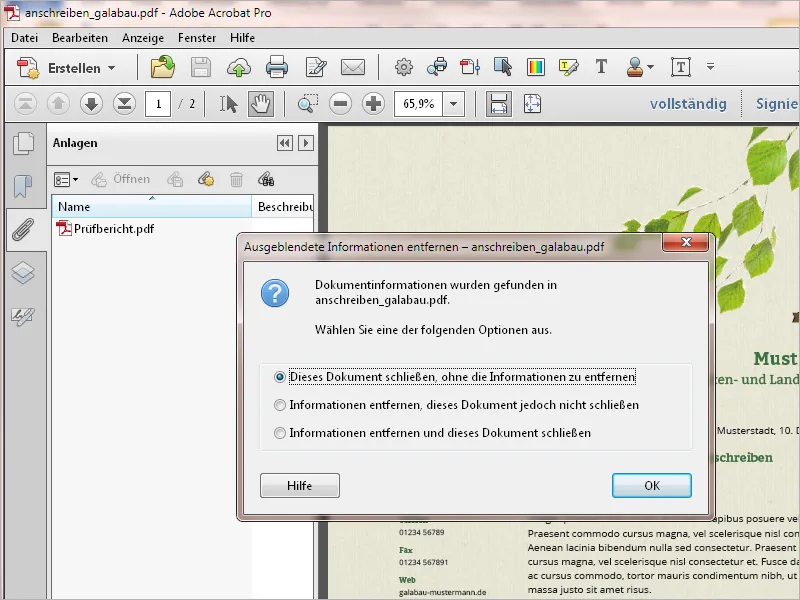Click the stamp tool icon
The width and height of the screenshot is (800, 600).
pyautogui.click(x=635, y=67)
